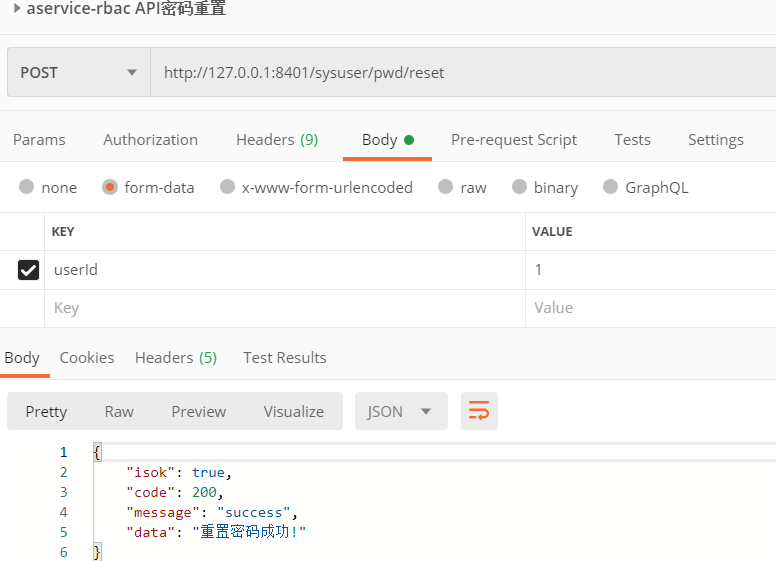This screenshot has height=561, width=776.
Task: Select the GraphQL body type
Action: tap(611, 187)
